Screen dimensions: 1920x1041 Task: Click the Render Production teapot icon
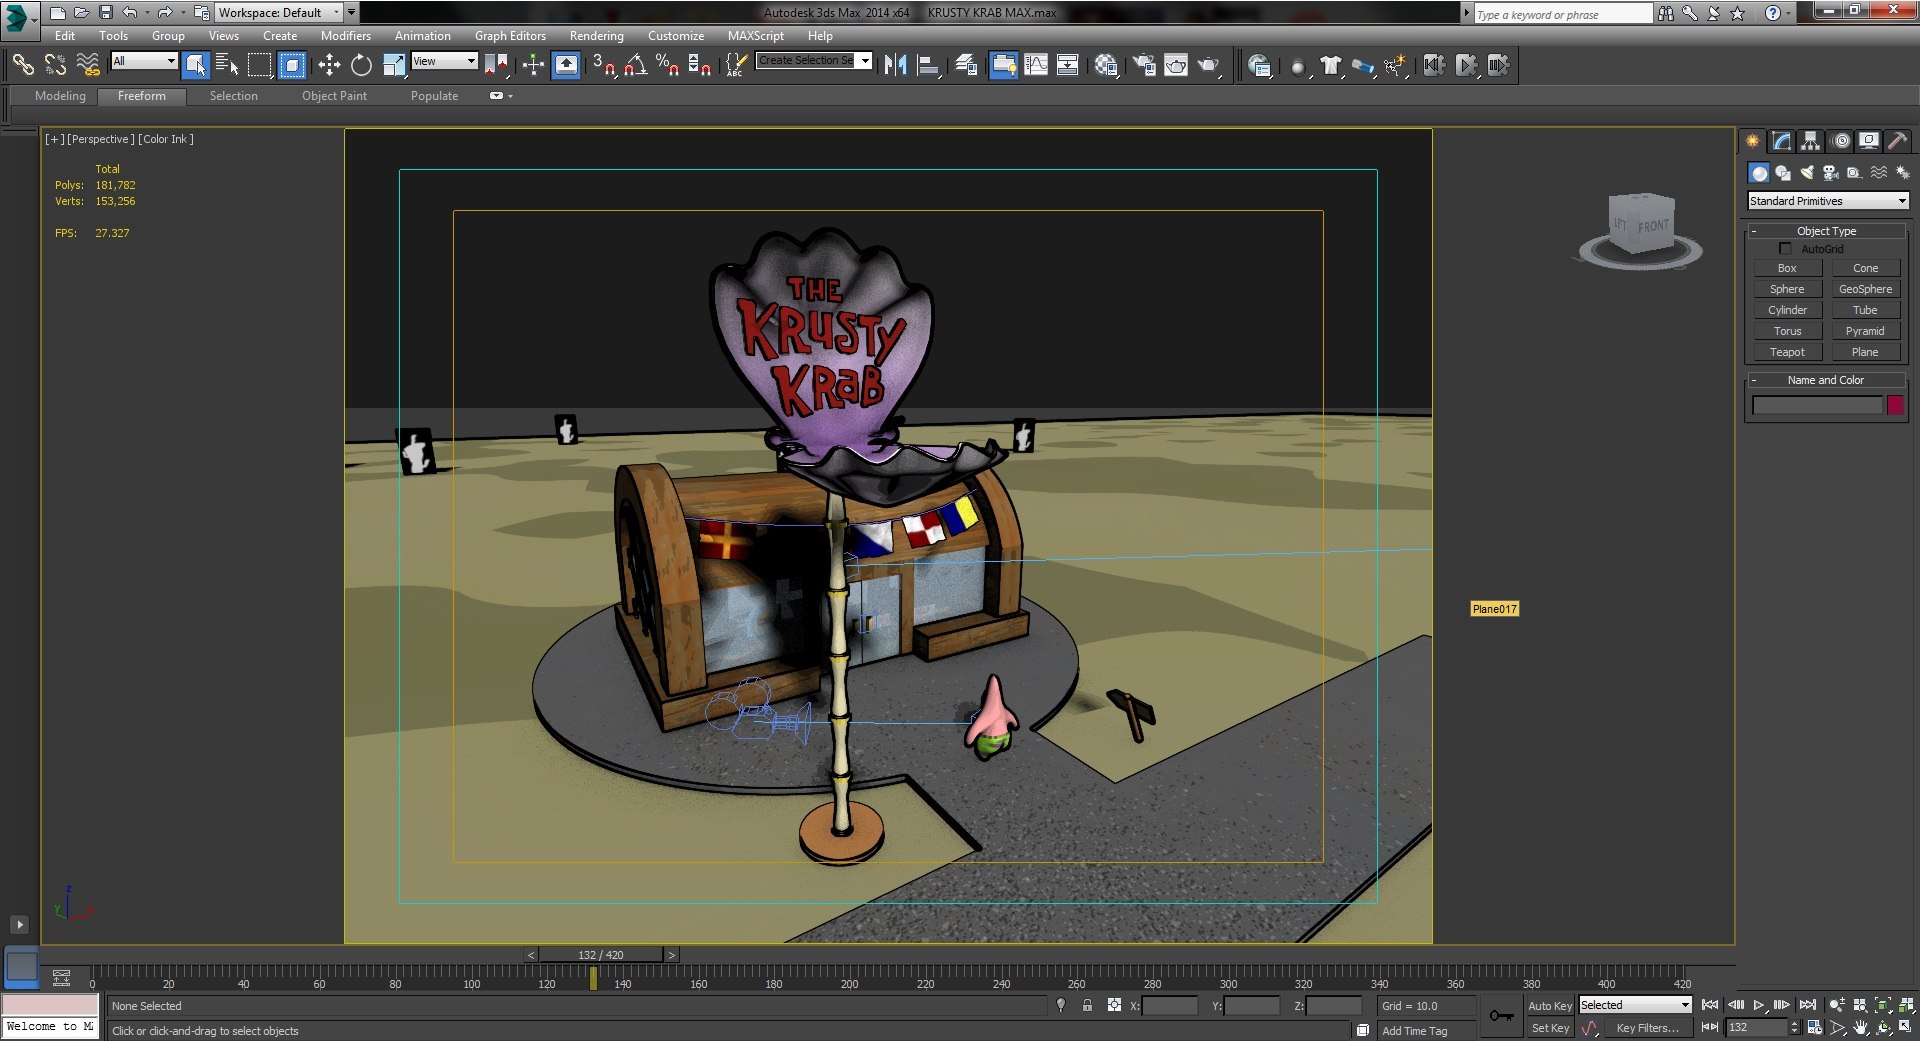[1209, 65]
